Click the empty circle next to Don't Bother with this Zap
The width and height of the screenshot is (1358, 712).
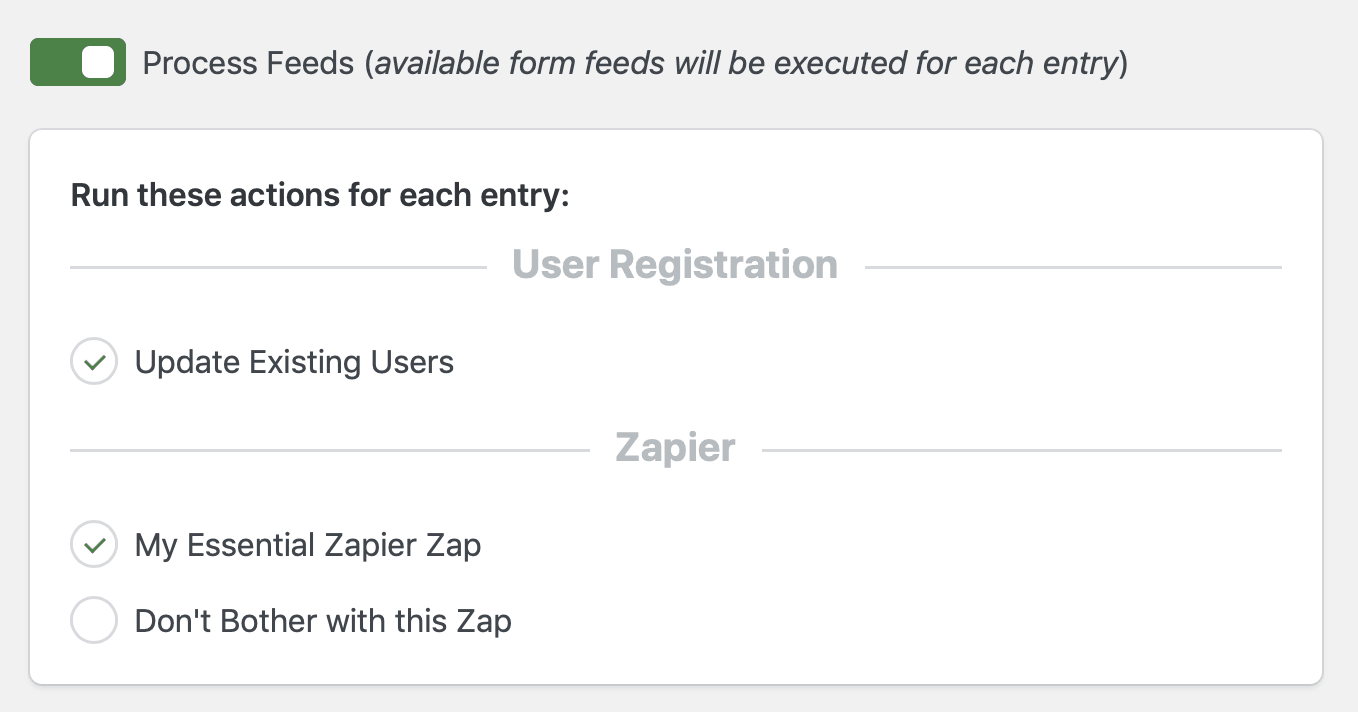(x=93, y=620)
